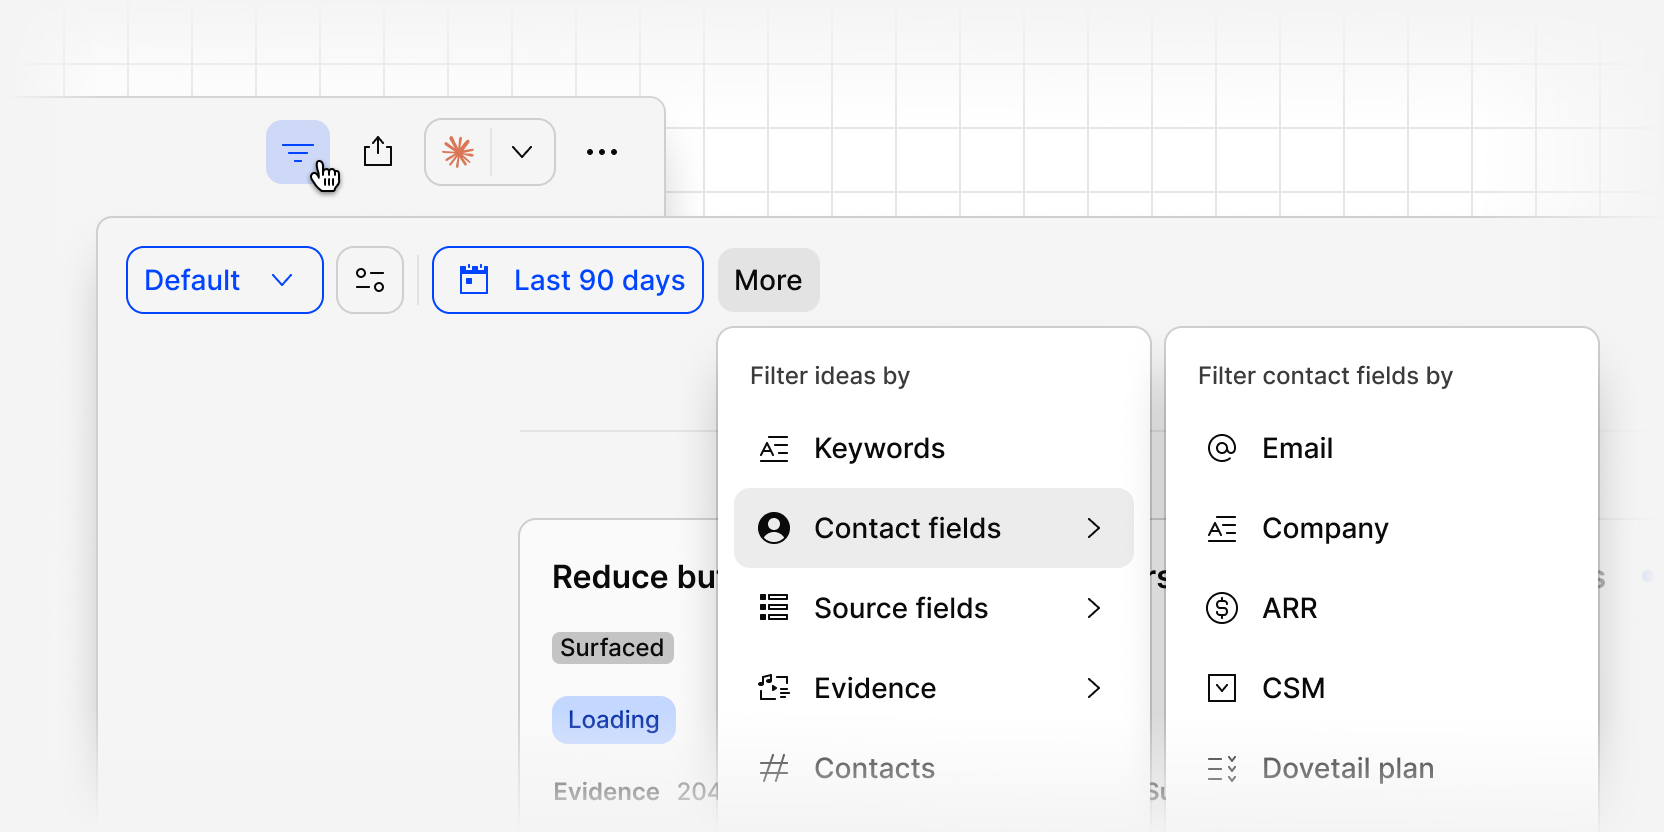The height and width of the screenshot is (832, 1664).
Task: Click the Company text field icon
Action: [1222, 528]
